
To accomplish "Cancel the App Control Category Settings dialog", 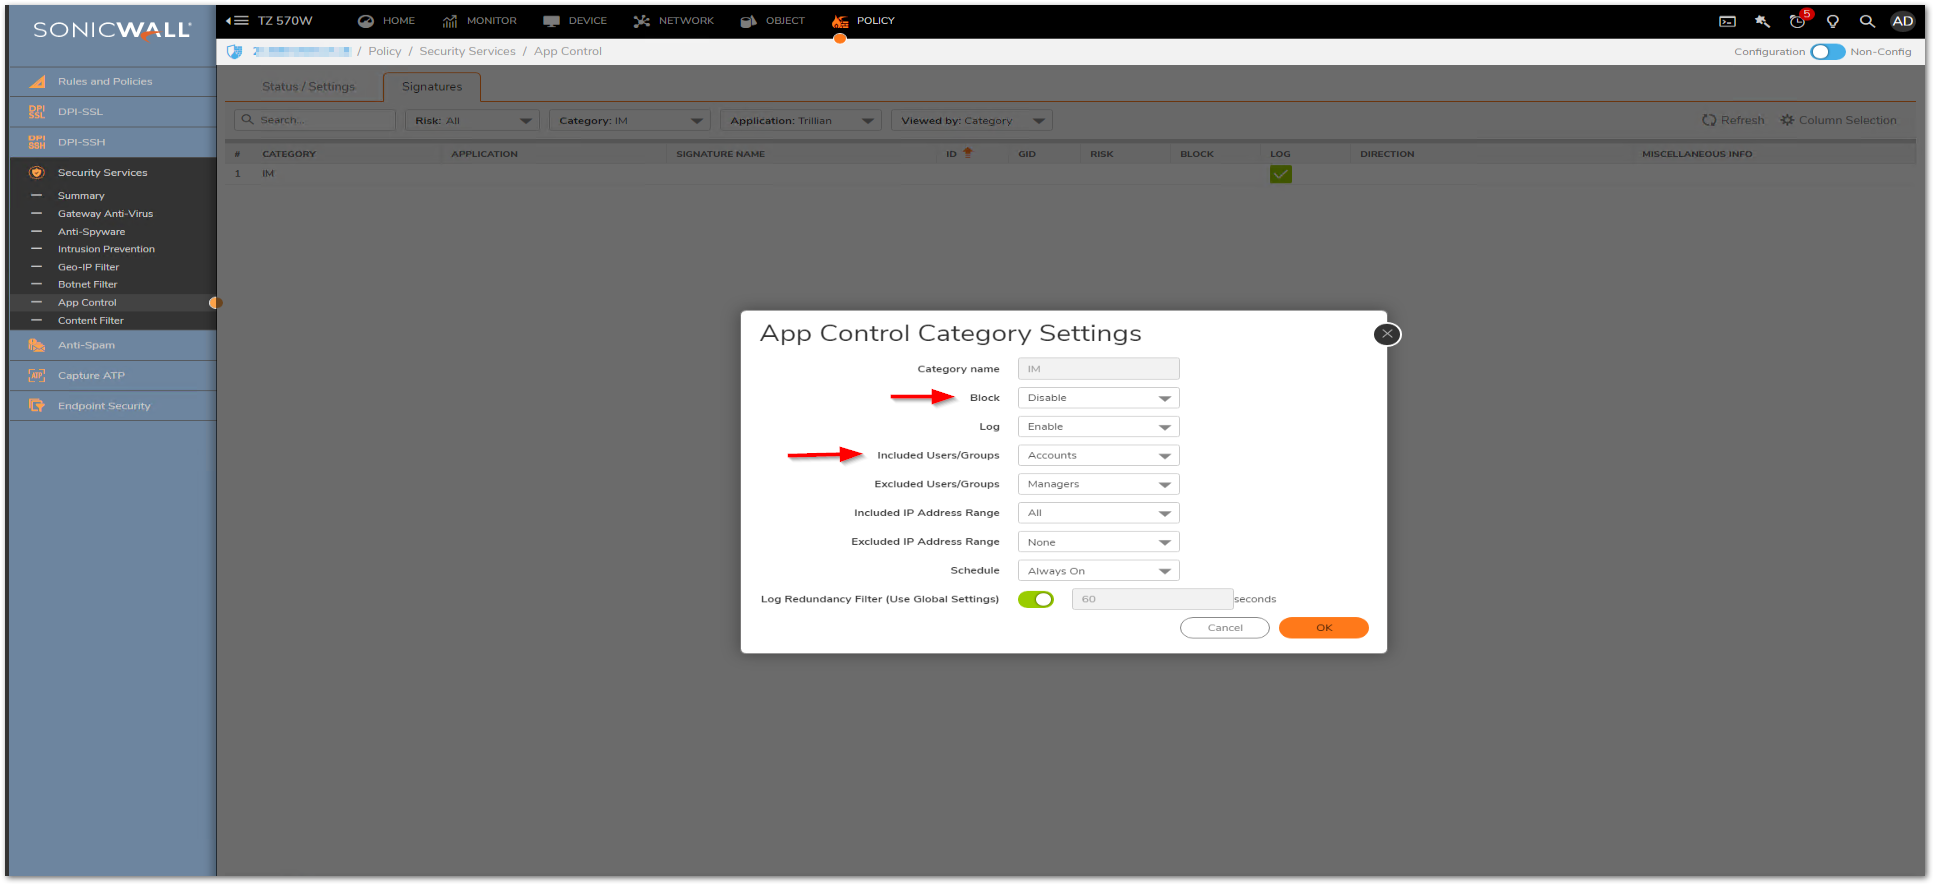I will coord(1224,628).
